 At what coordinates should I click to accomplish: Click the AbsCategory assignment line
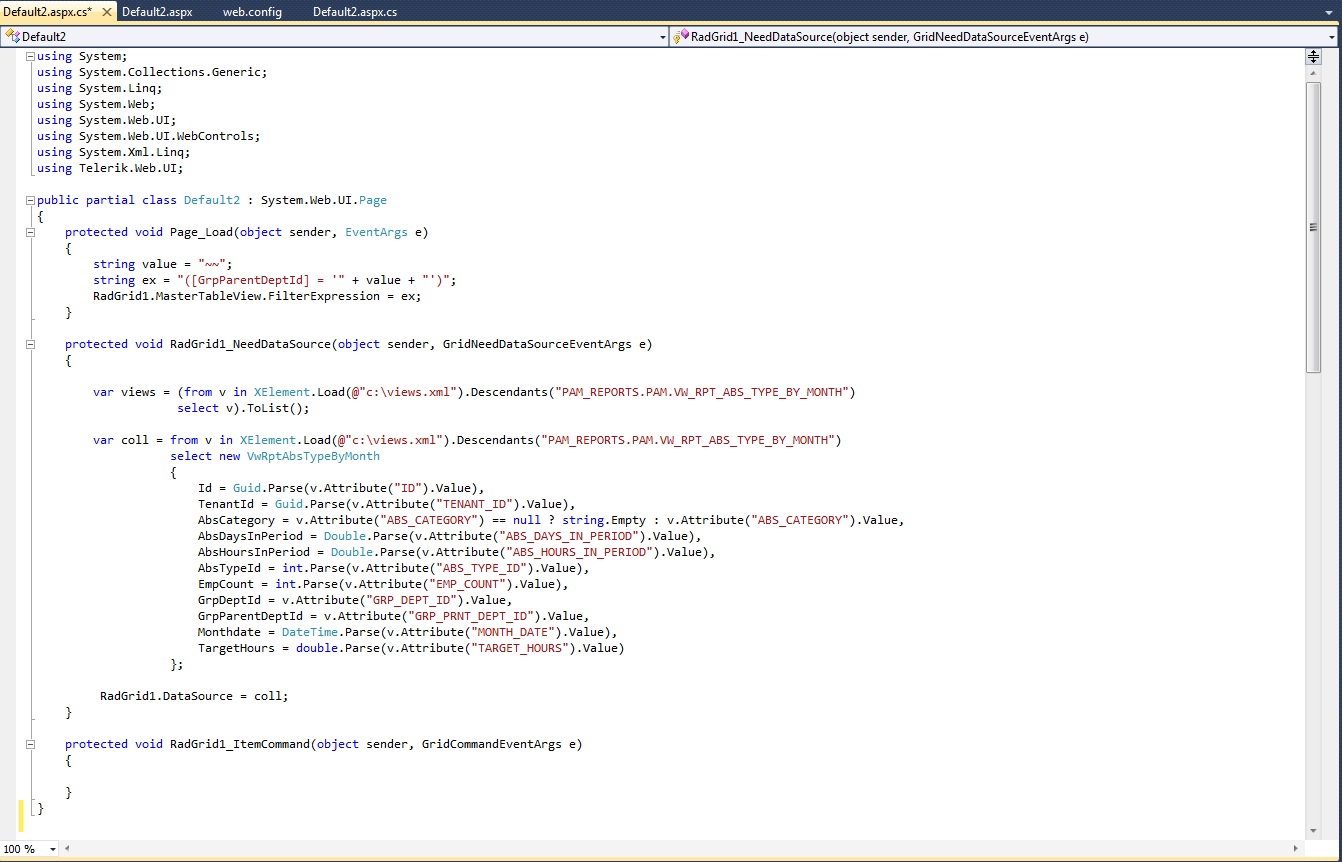tap(551, 520)
